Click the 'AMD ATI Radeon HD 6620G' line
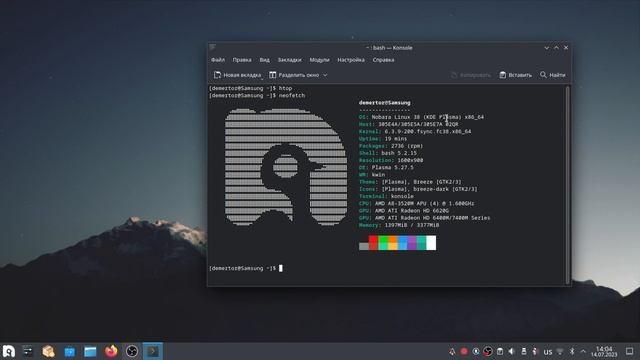 (404, 211)
